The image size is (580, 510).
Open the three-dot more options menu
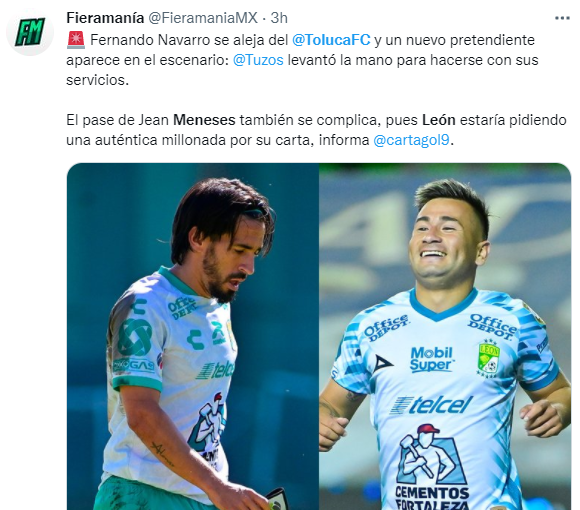[562, 18]
